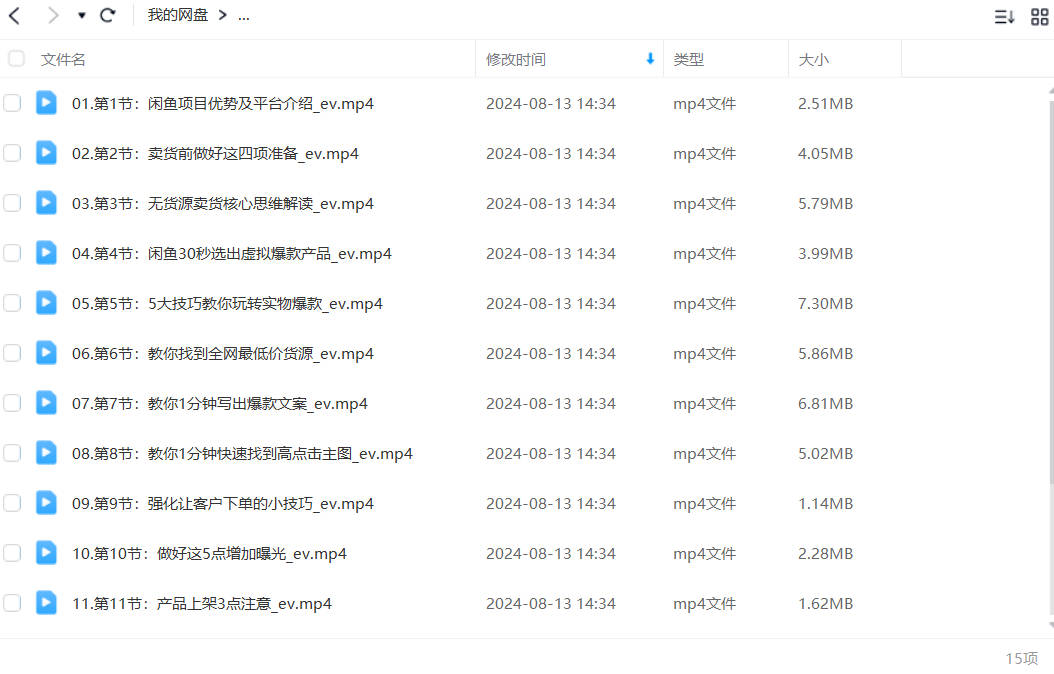Viewport: 1054px width, 674px height.
Task: Click the video icon of 05.第5节 file
Action: [x=46, y=303]
